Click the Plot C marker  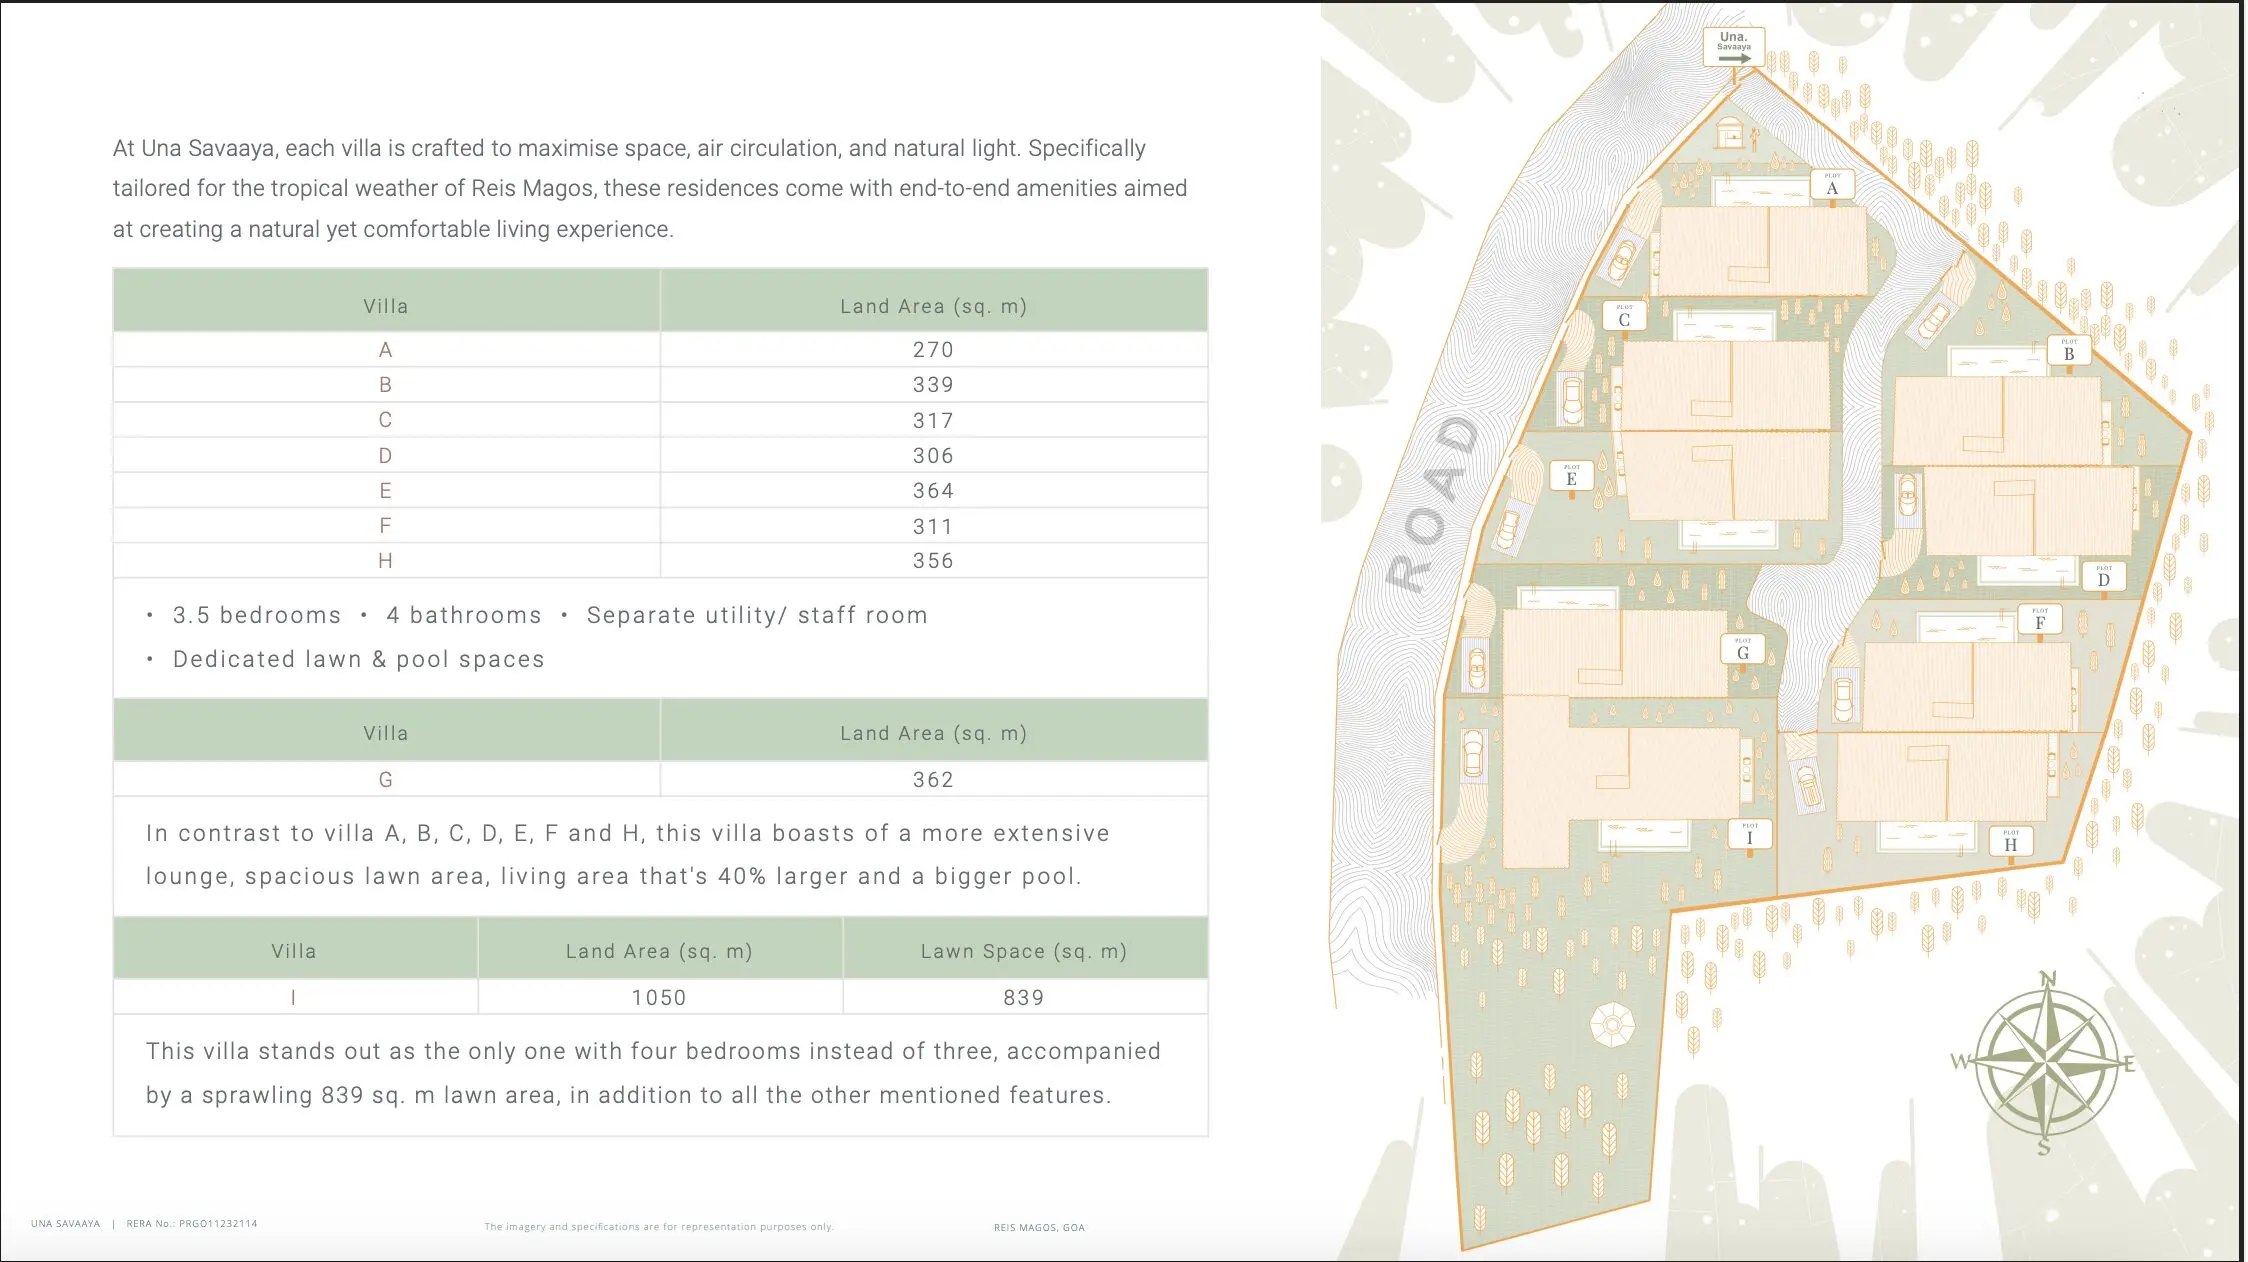coord(1624,317)
